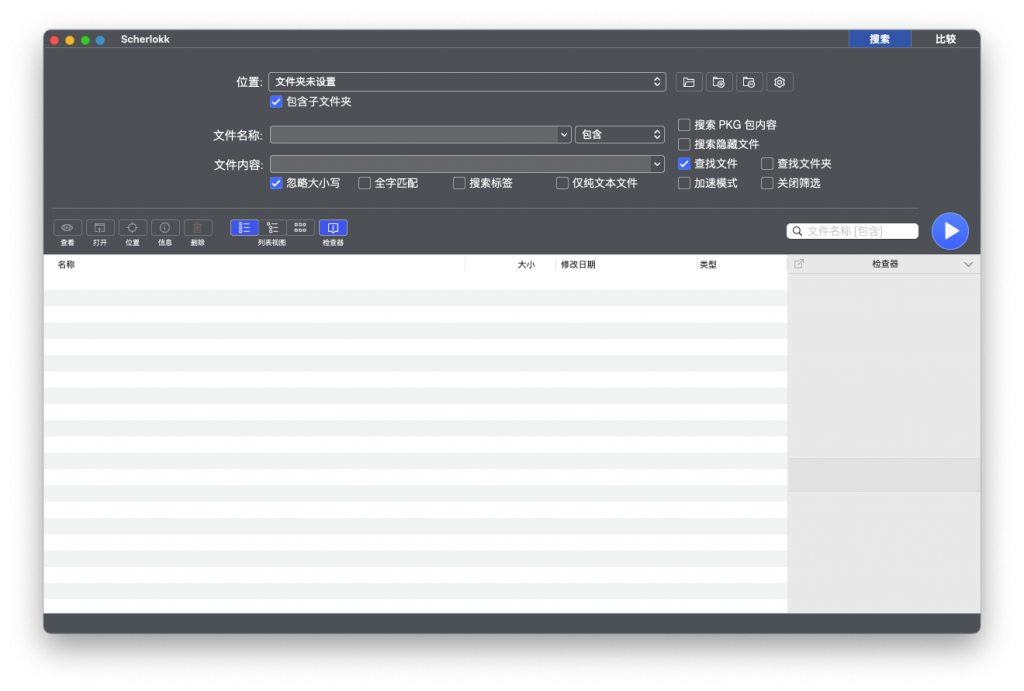Choose a folder with the open folder icon
1024x691 pixels.
pos(689,82)
